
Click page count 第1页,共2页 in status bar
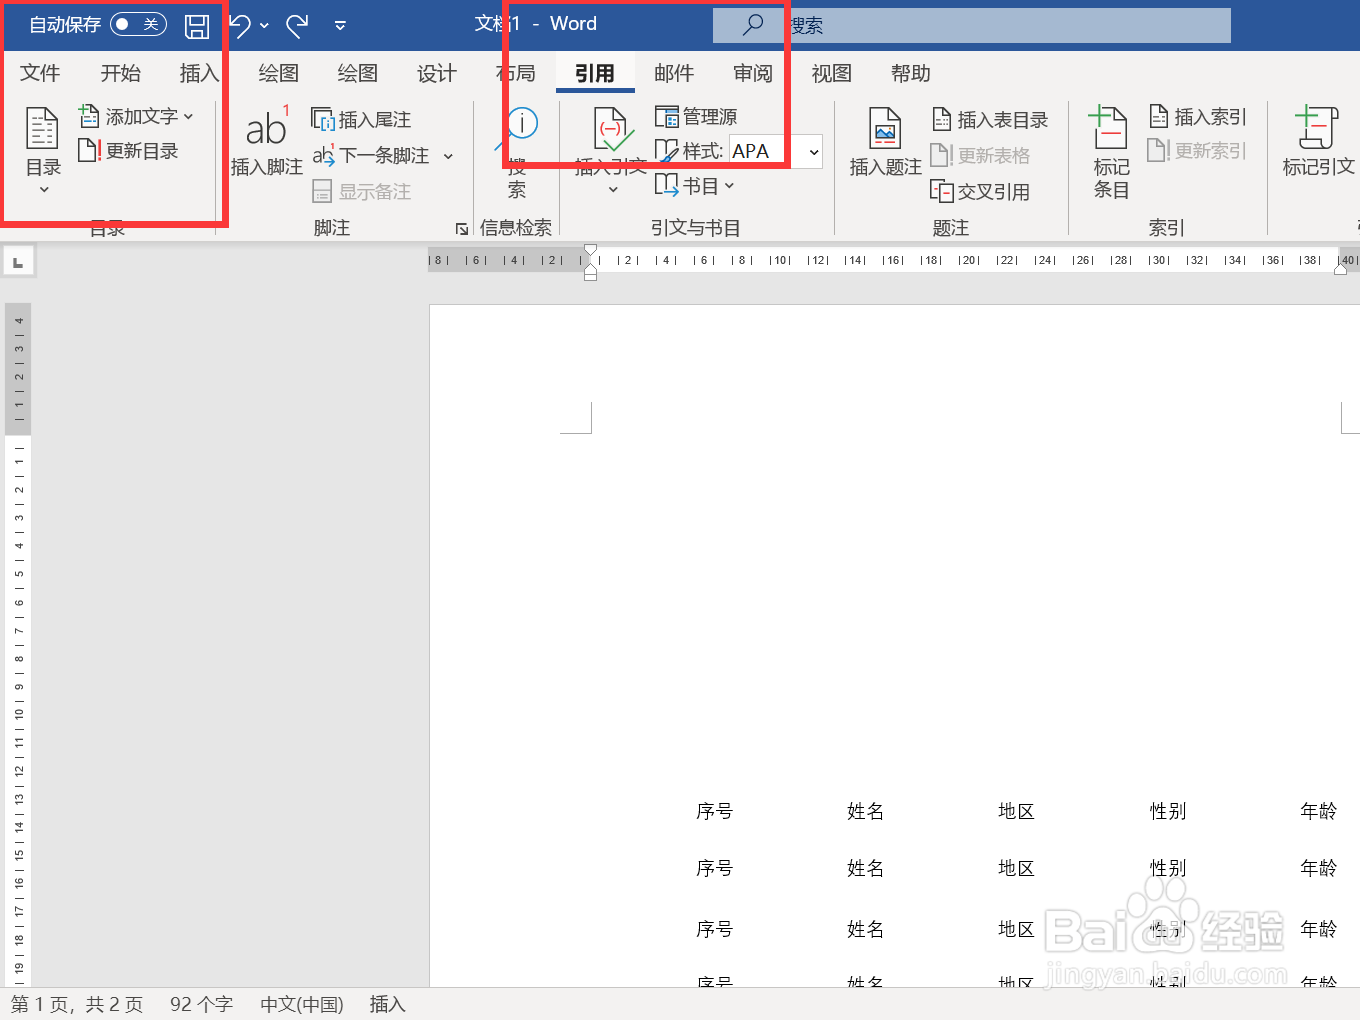coord(77,1004)
